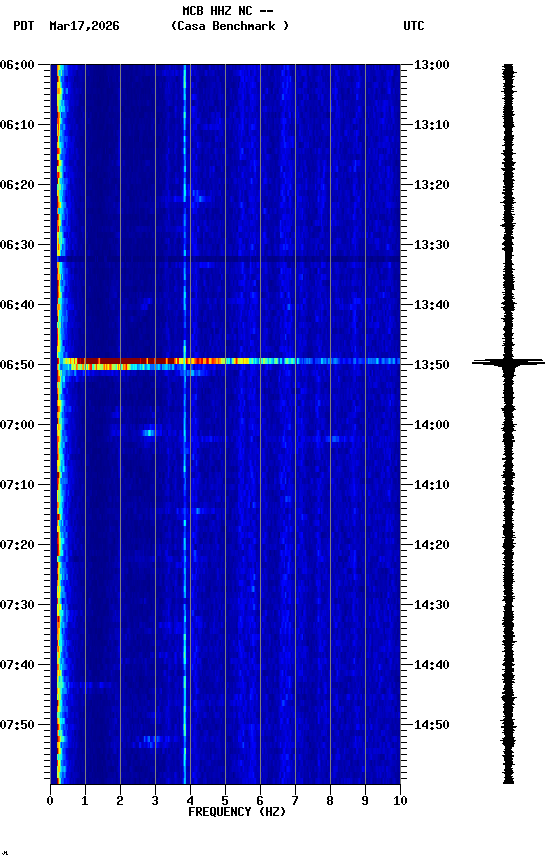Click the frequency axis tick label '6'
The height and width of the screenshot is (864, 552).
(x=260, y=801)
